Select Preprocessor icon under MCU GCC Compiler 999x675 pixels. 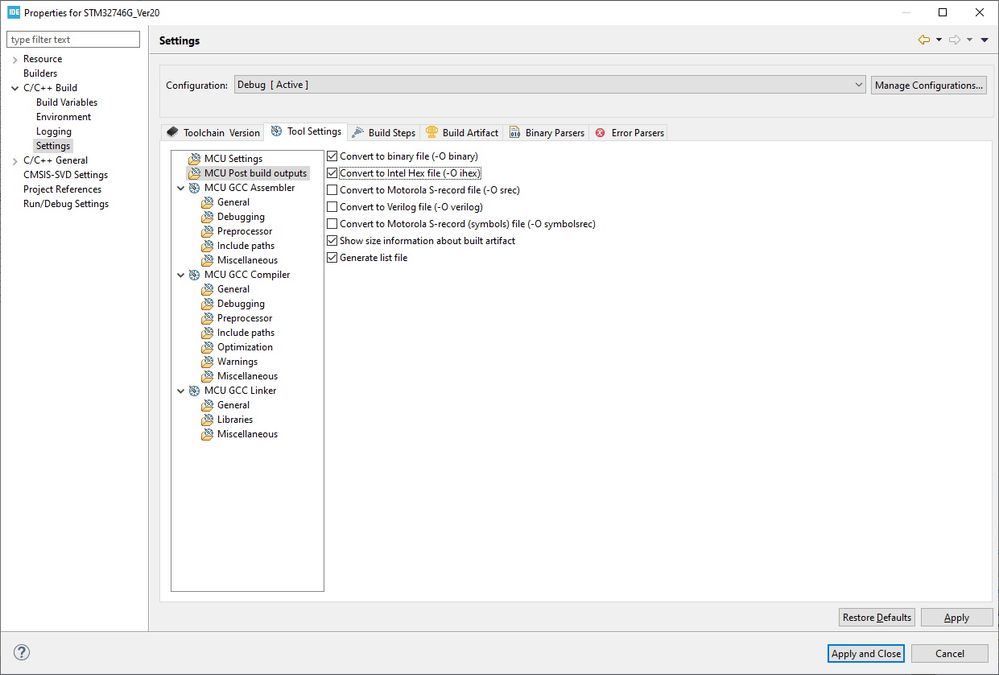click(207, 318)
